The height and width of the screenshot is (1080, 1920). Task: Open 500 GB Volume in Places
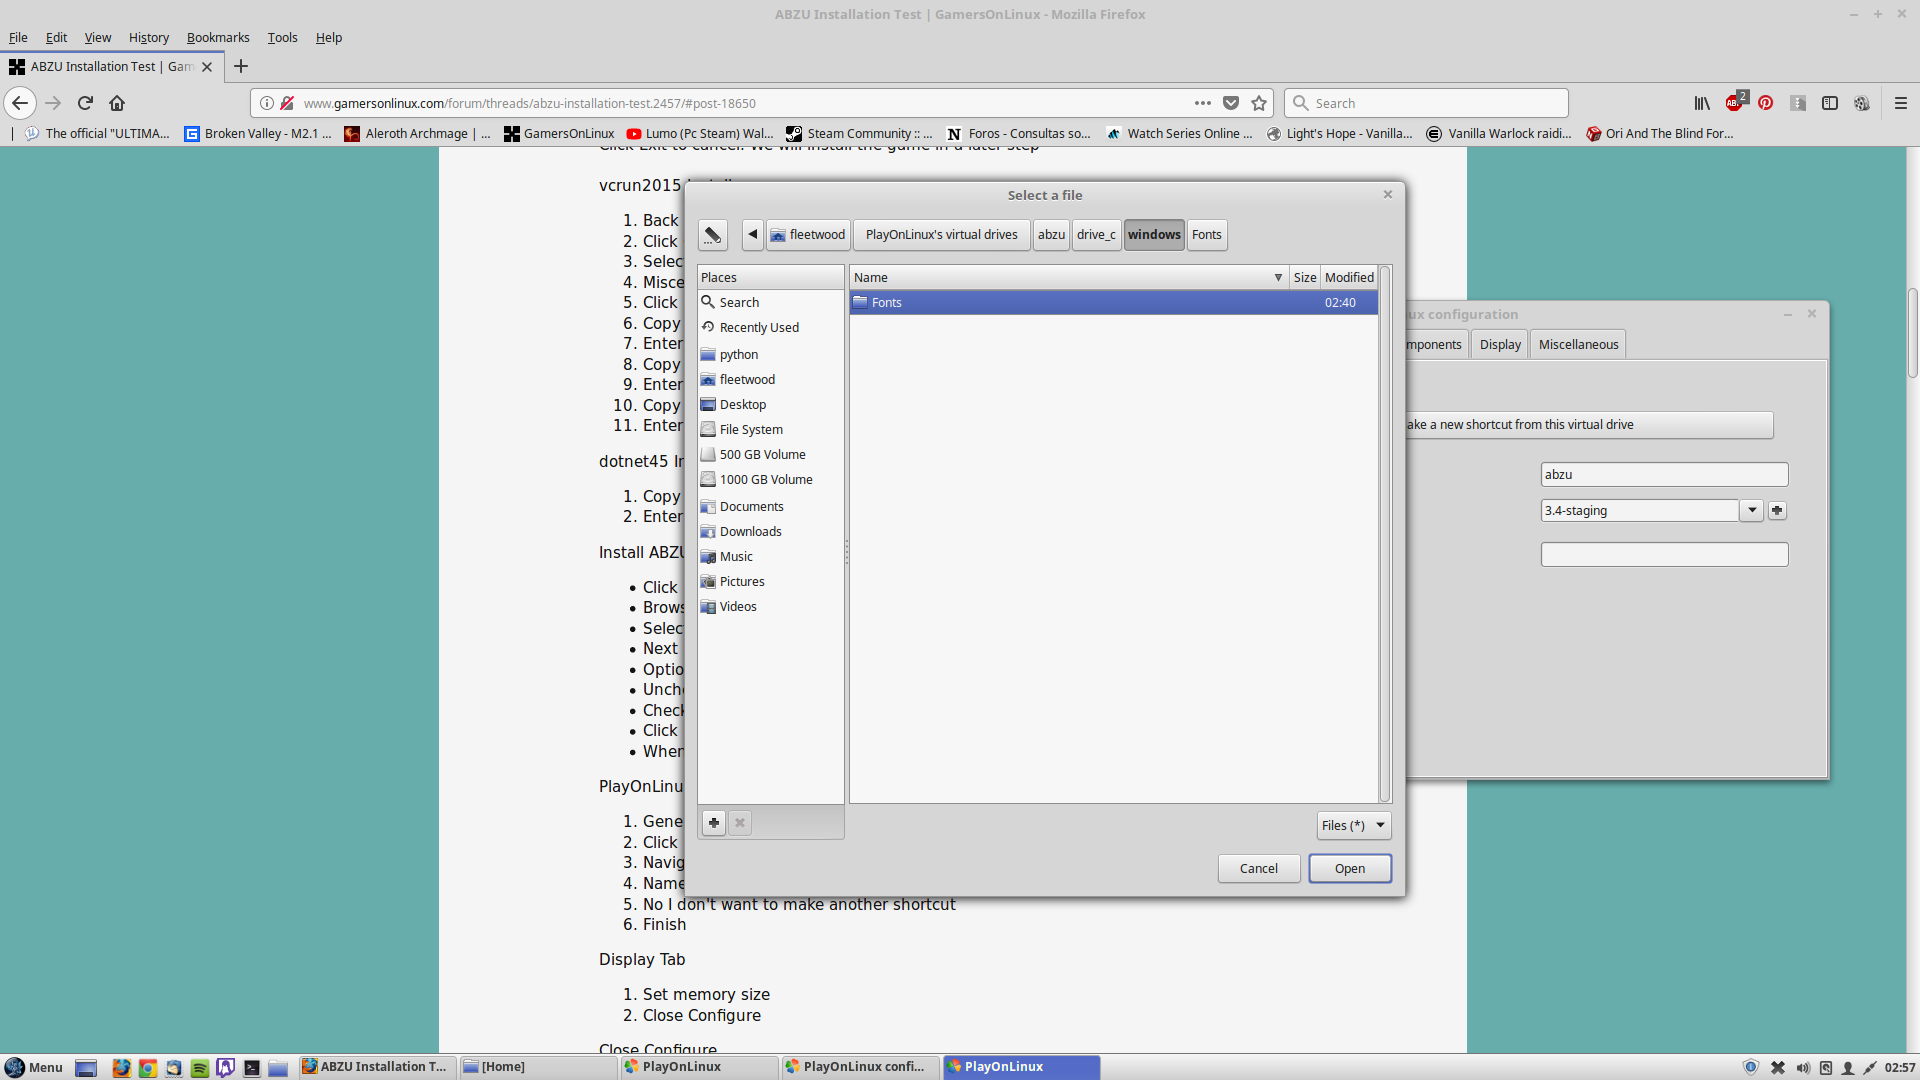coord(770,454)
